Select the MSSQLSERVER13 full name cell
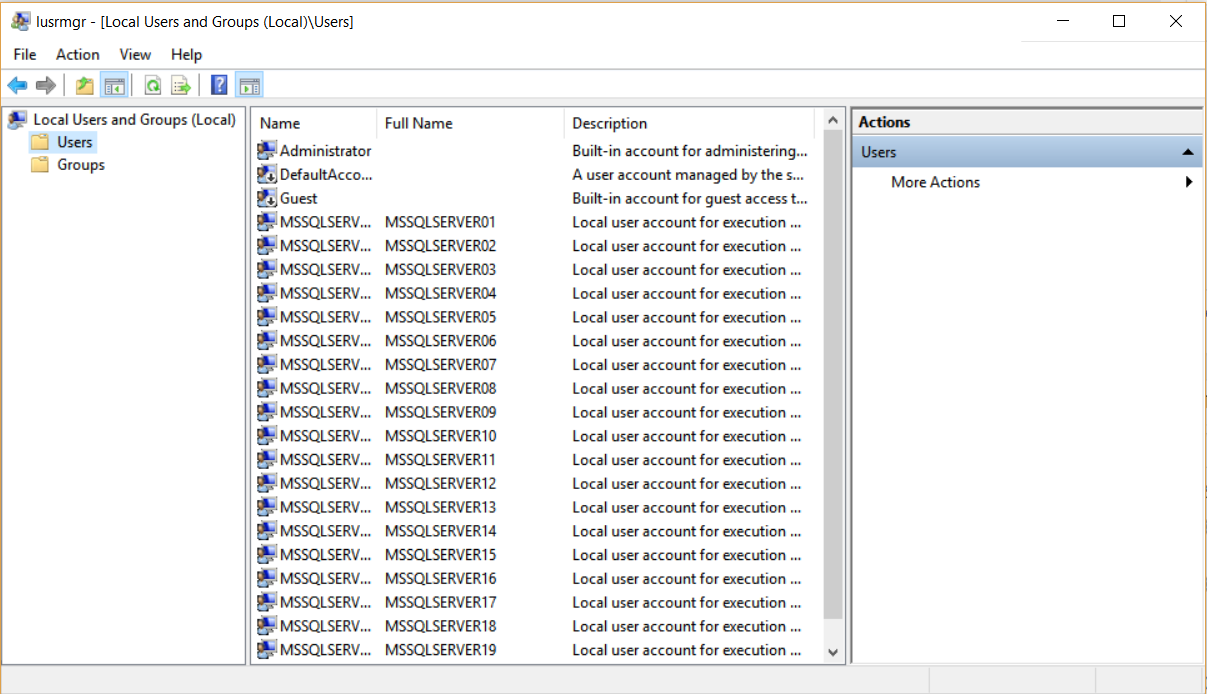Image resolution: width=1207 pixels, height=694 pixels. click(440, 507)
